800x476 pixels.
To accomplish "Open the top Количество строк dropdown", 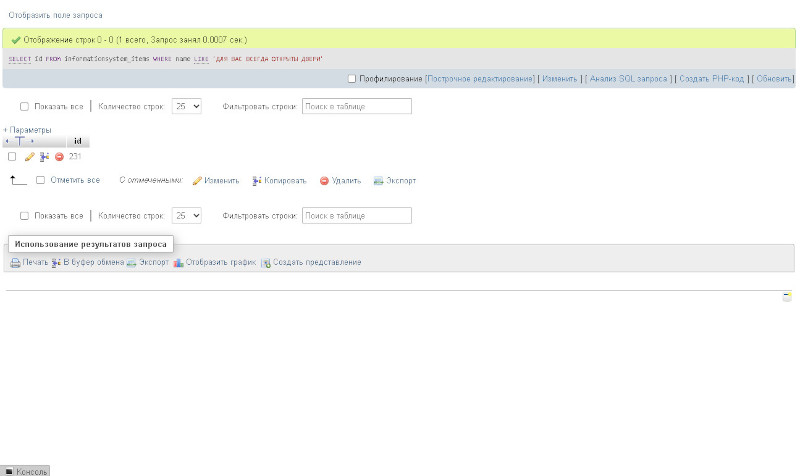I will 186,106.
